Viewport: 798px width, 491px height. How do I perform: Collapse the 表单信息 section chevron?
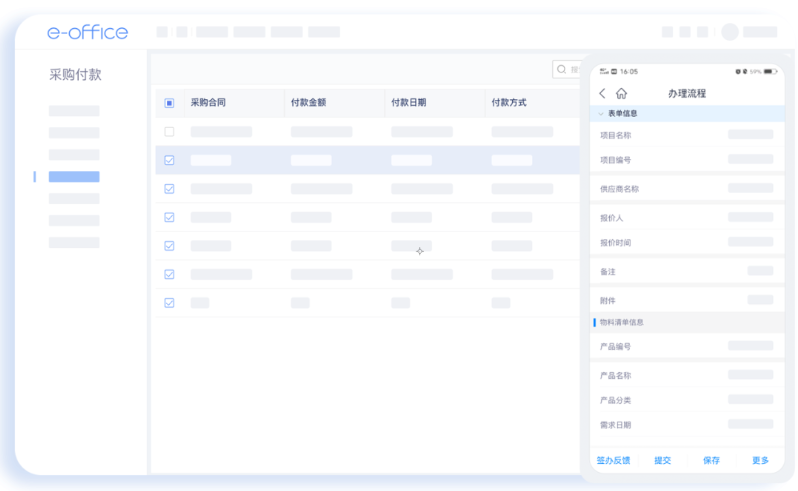tap(599, 114)
